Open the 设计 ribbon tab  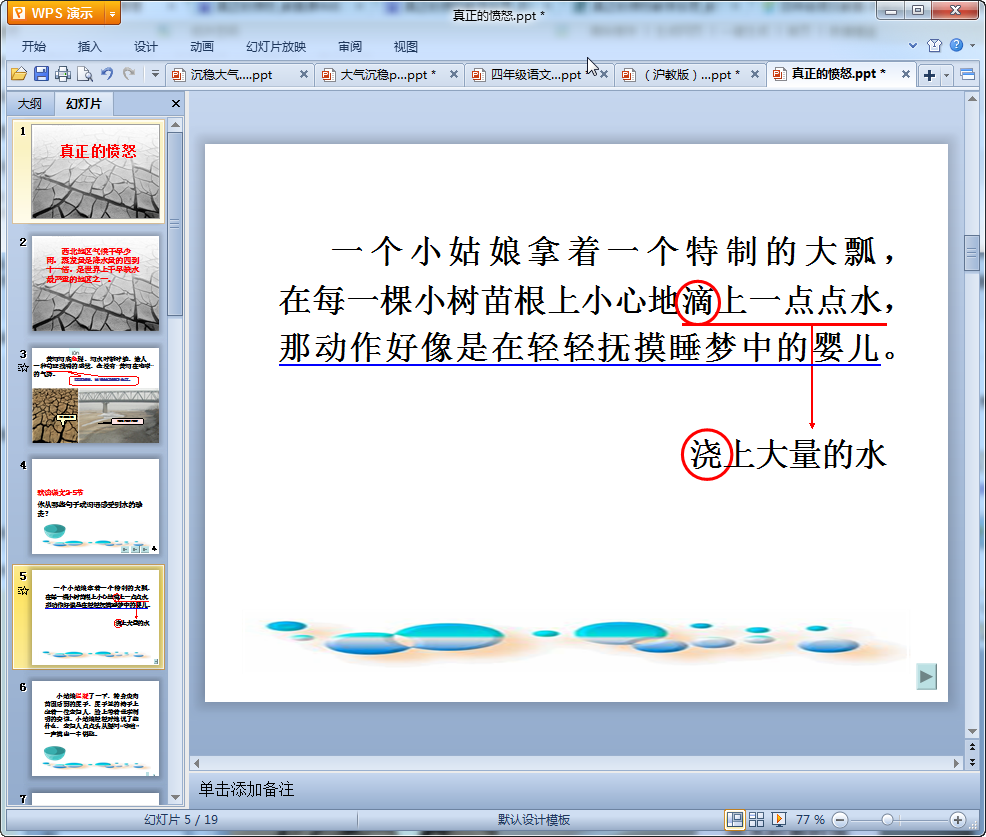(145, 47)
